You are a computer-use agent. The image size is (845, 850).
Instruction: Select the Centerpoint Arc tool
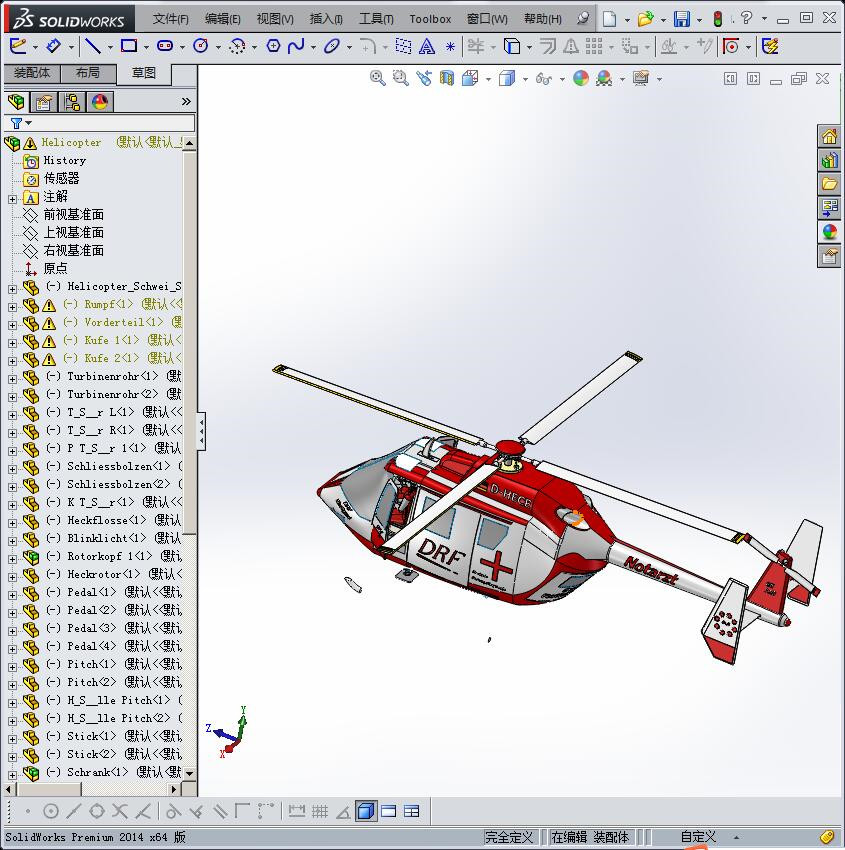click(x=237, y=47)
